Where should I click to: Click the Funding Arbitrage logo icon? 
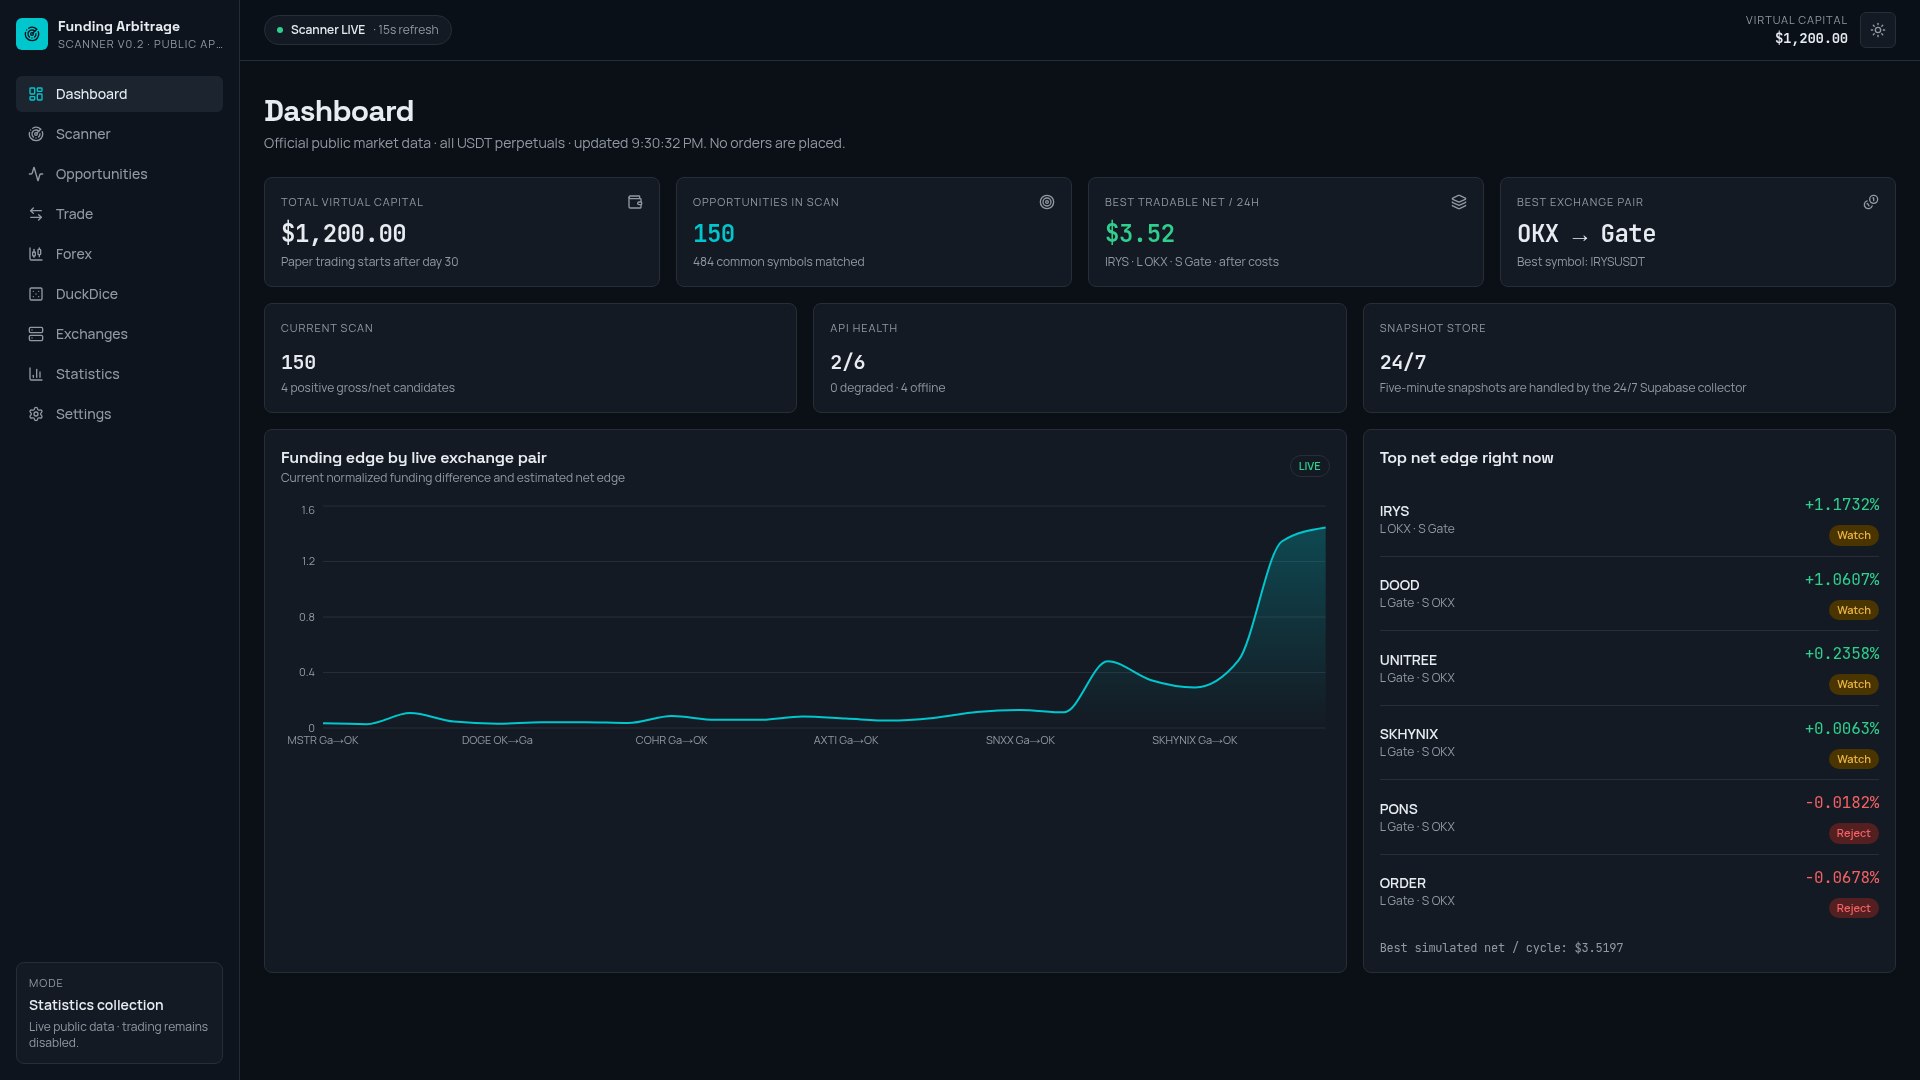tap(32, 34)
